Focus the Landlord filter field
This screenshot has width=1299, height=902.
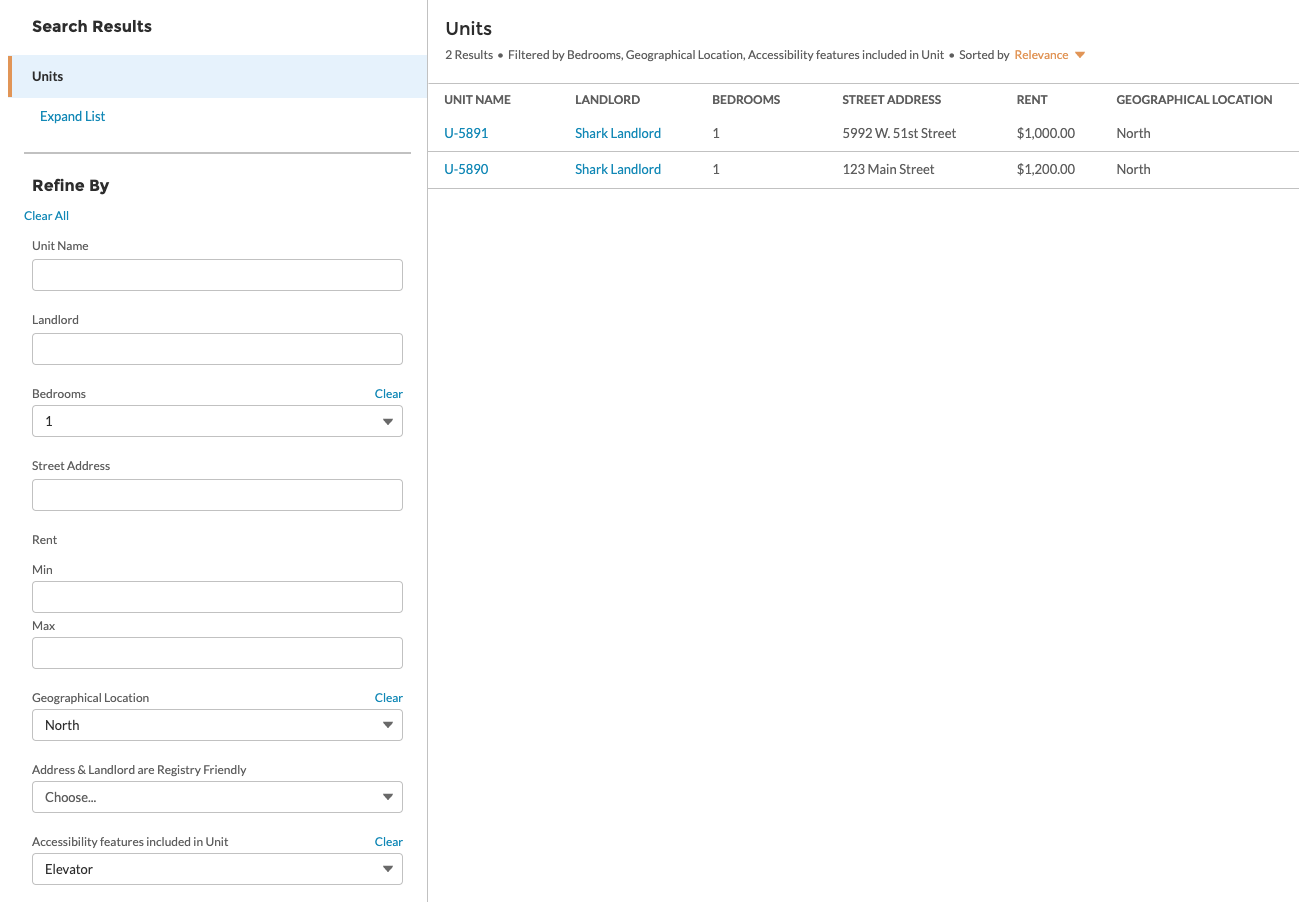point(217,349)
